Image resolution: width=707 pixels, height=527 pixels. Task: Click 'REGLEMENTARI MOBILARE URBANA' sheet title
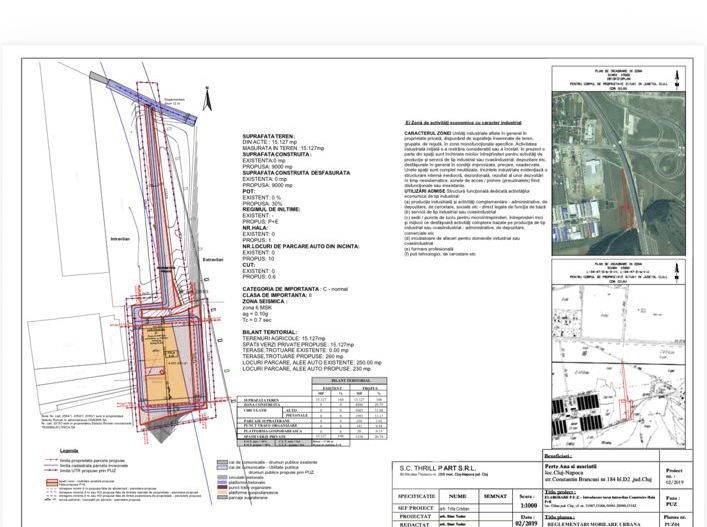pyautogui.click(x=594, y=524)
